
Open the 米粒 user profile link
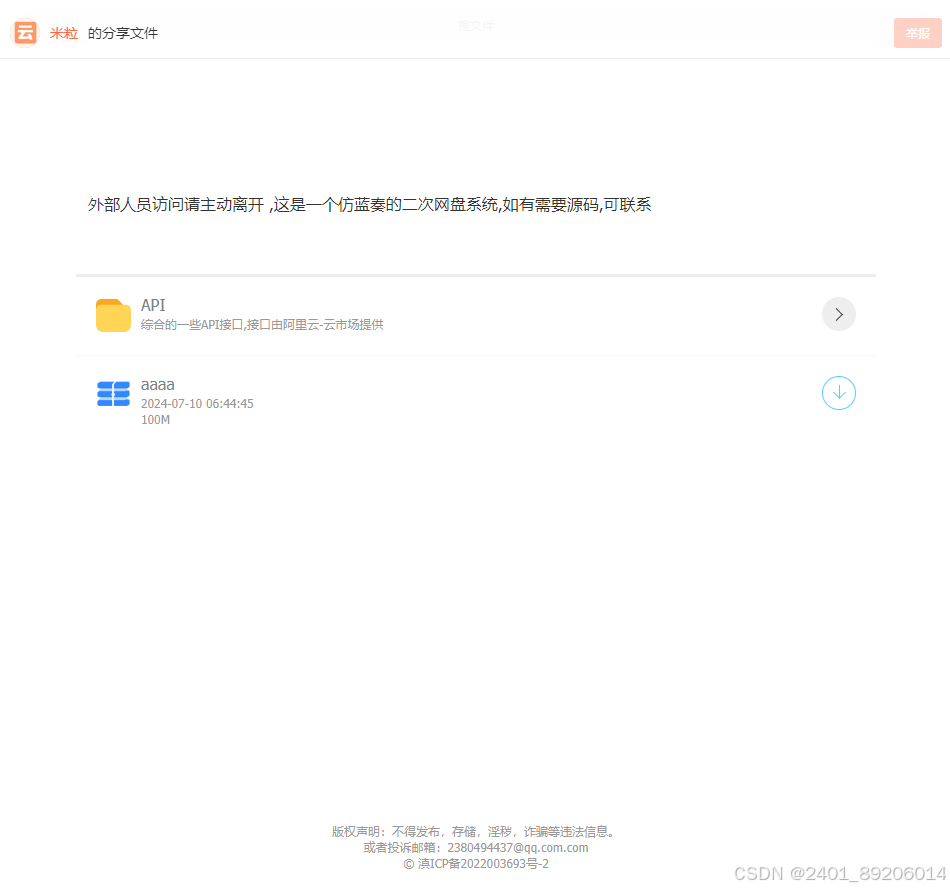pyautogui.click(x=64, y=33)
